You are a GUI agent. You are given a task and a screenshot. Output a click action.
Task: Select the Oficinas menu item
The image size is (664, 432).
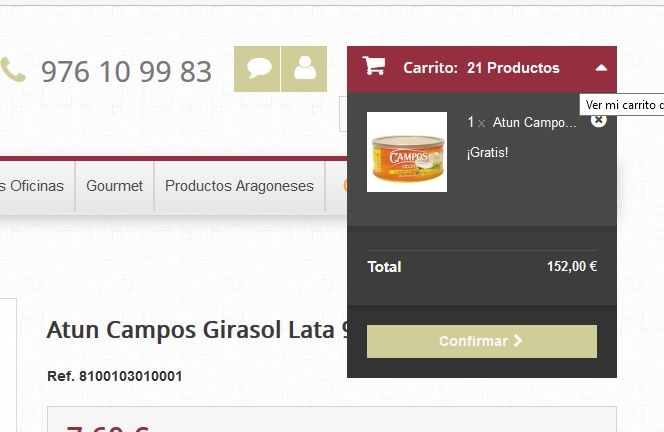(x=32, y=186)
